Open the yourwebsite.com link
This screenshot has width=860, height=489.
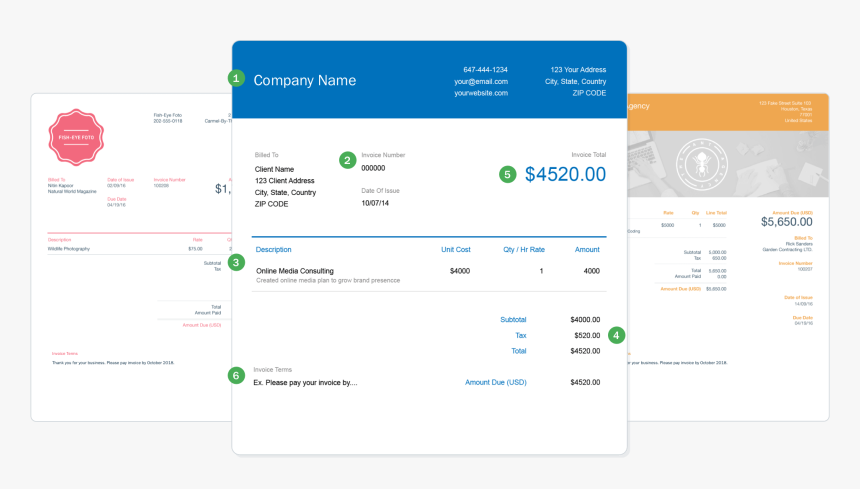[481, 93]
